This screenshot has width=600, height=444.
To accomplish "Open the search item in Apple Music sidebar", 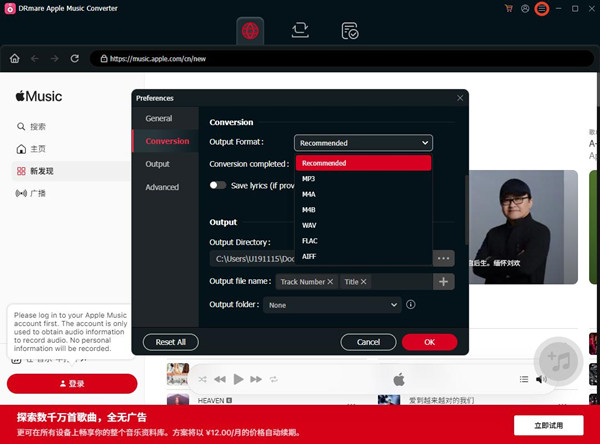I will (x=31, y=126).
